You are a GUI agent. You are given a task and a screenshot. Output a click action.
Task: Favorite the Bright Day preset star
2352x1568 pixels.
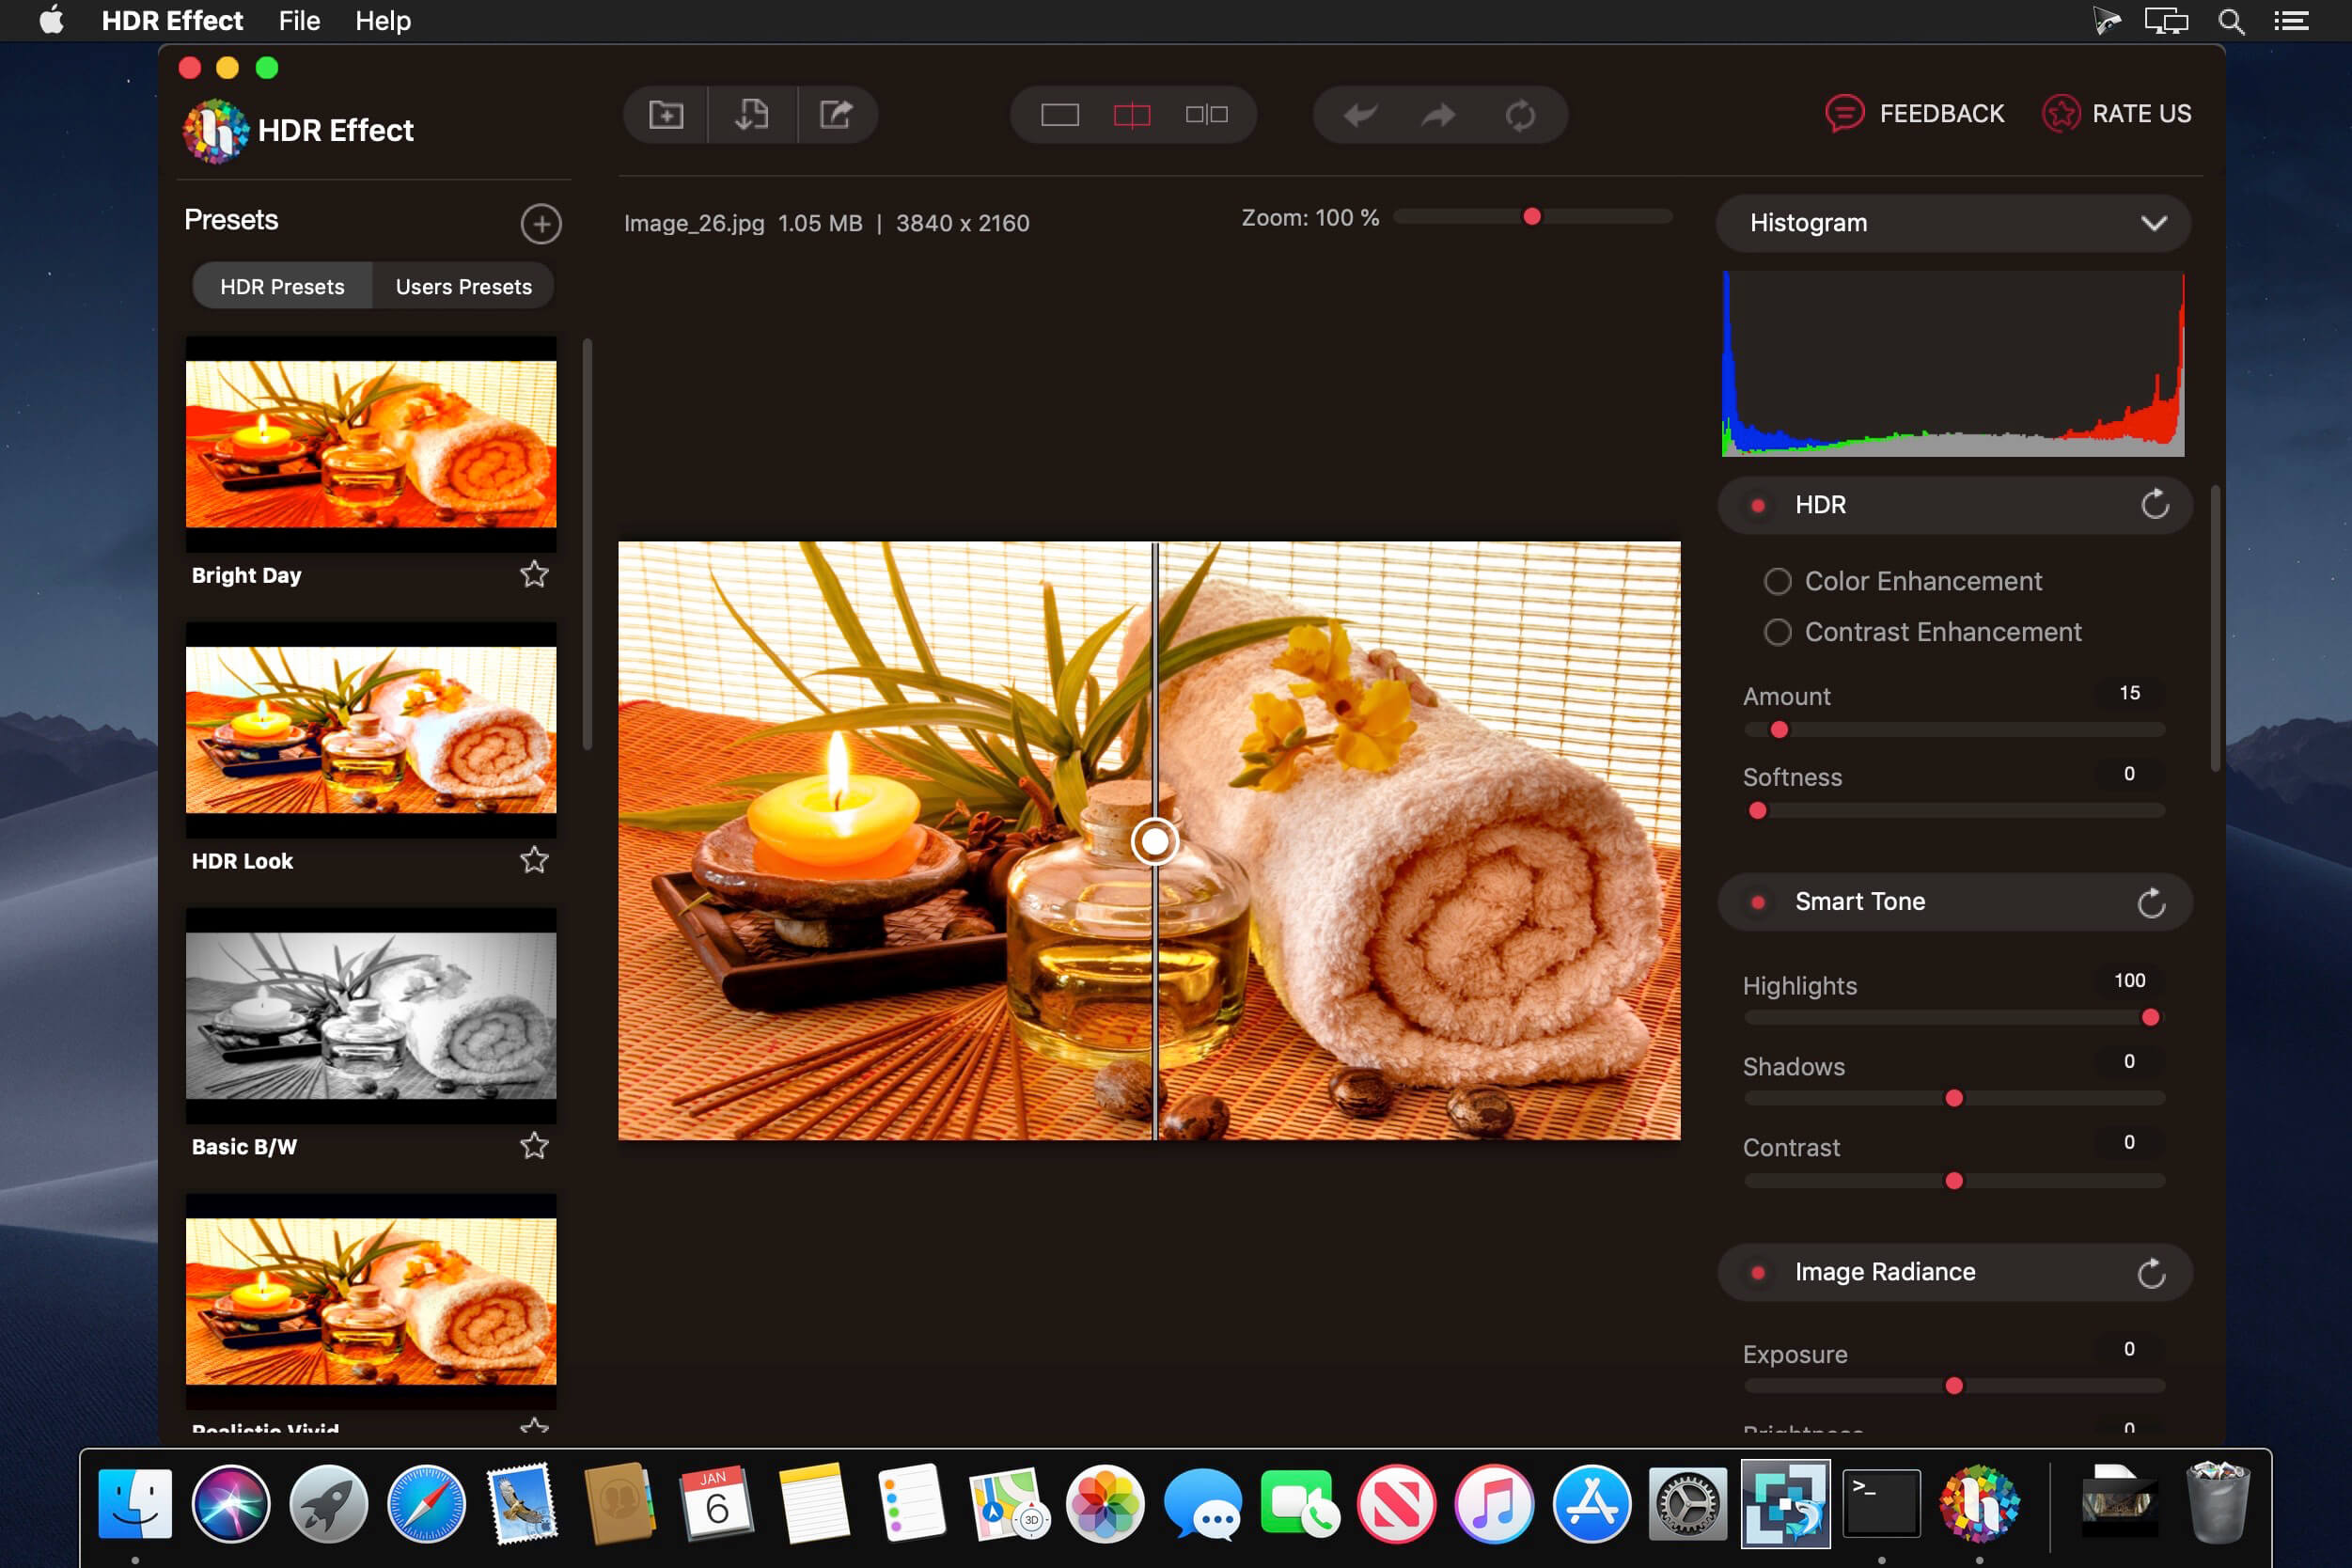click(x=534, y=574)
